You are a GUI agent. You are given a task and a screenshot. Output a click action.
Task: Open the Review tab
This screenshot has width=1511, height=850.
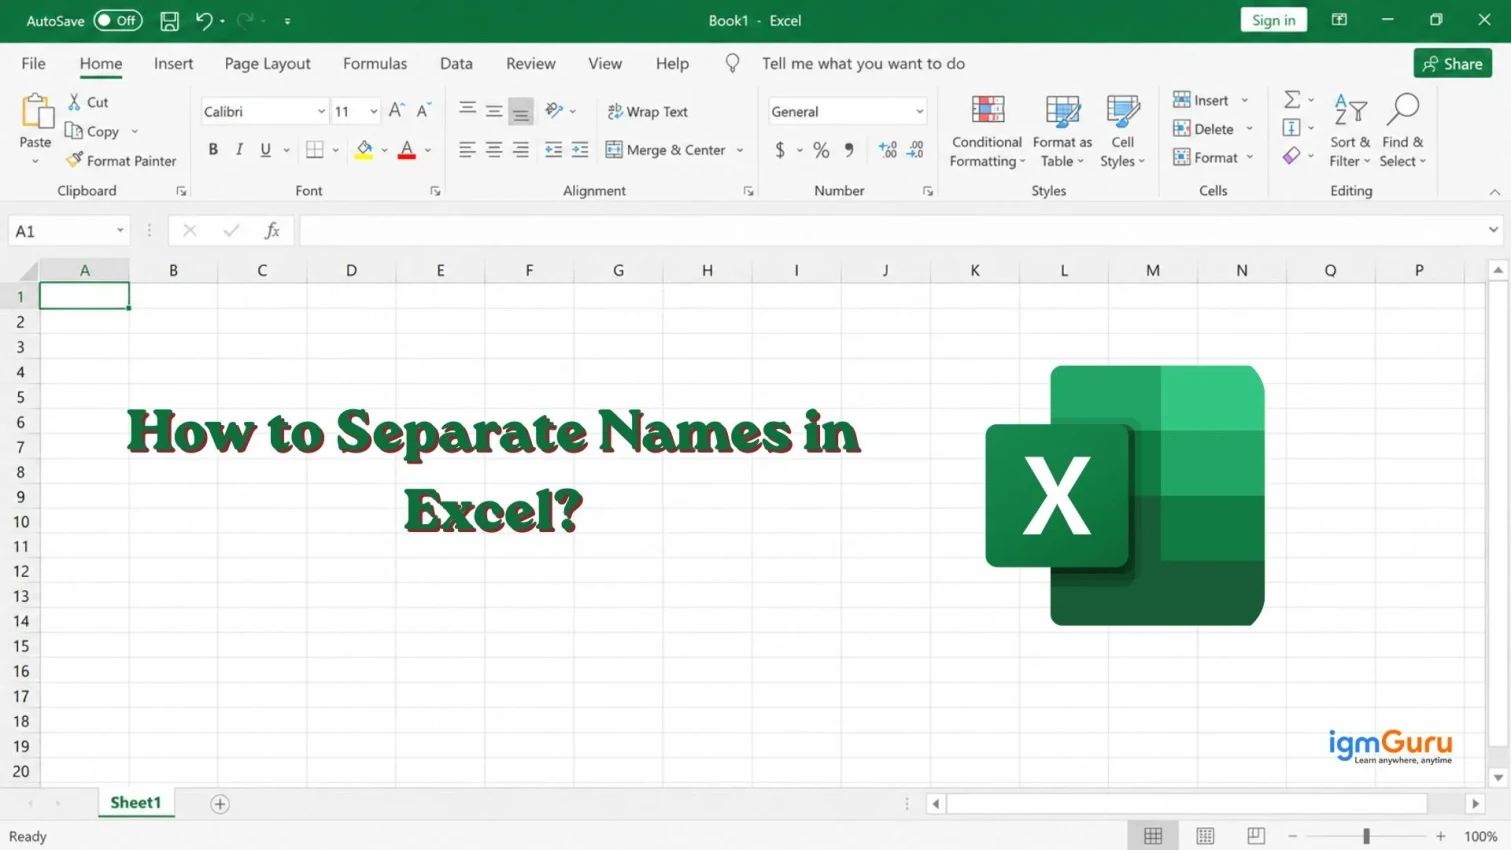pos(530,63)
